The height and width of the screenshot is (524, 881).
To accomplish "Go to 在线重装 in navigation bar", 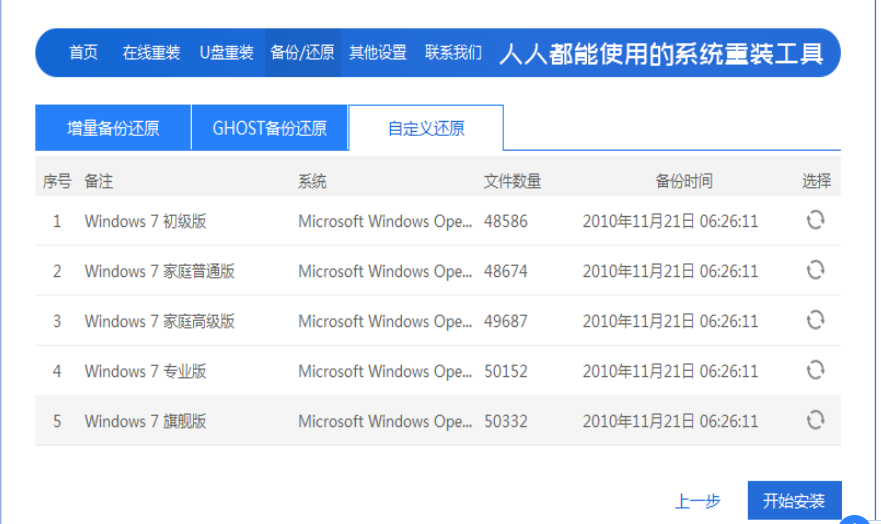I will [151, 53].
